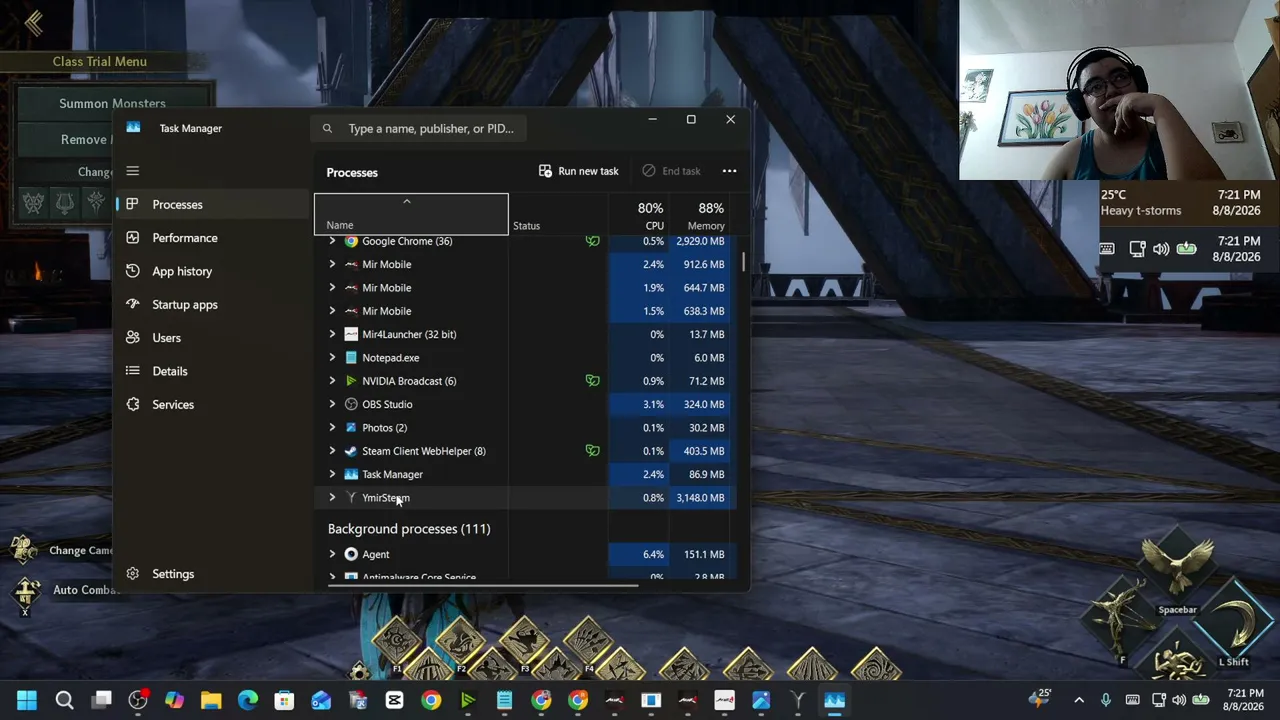Open the Task Manager navigation hamburger menu
The image size is (1280, 720).
(132, 171)
